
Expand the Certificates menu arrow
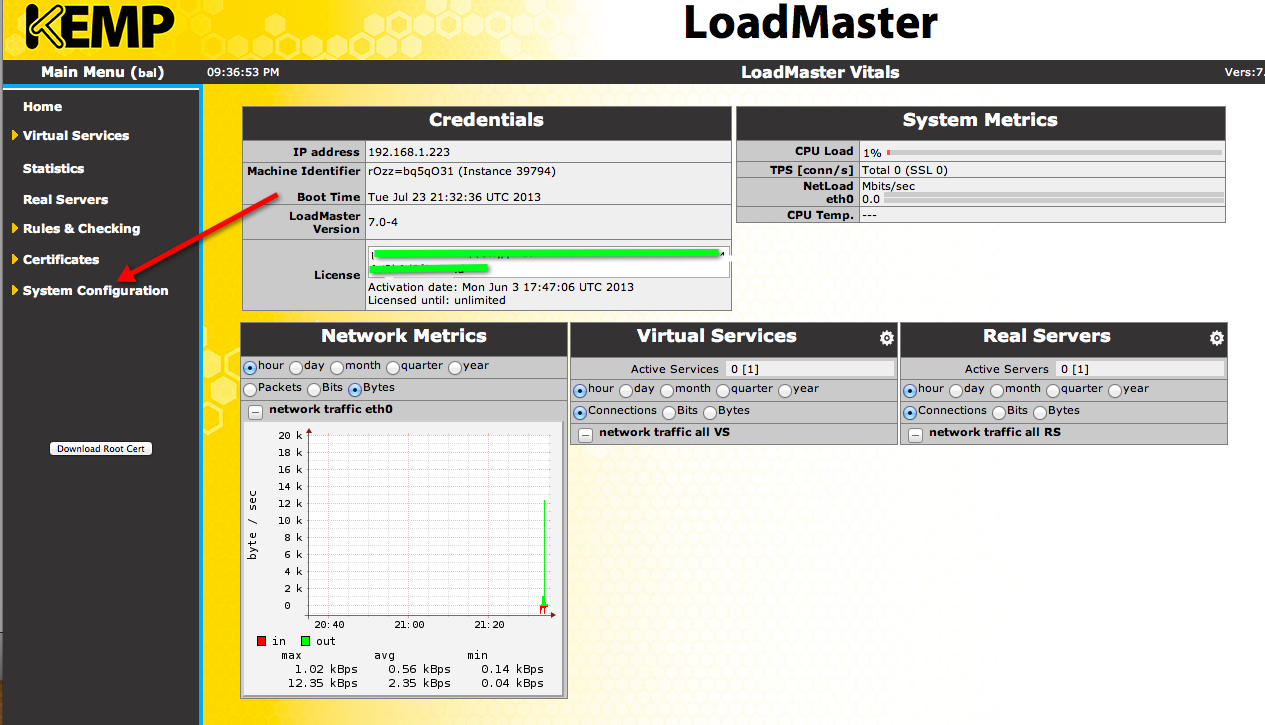pyautogui.click(x=14, y=259)
